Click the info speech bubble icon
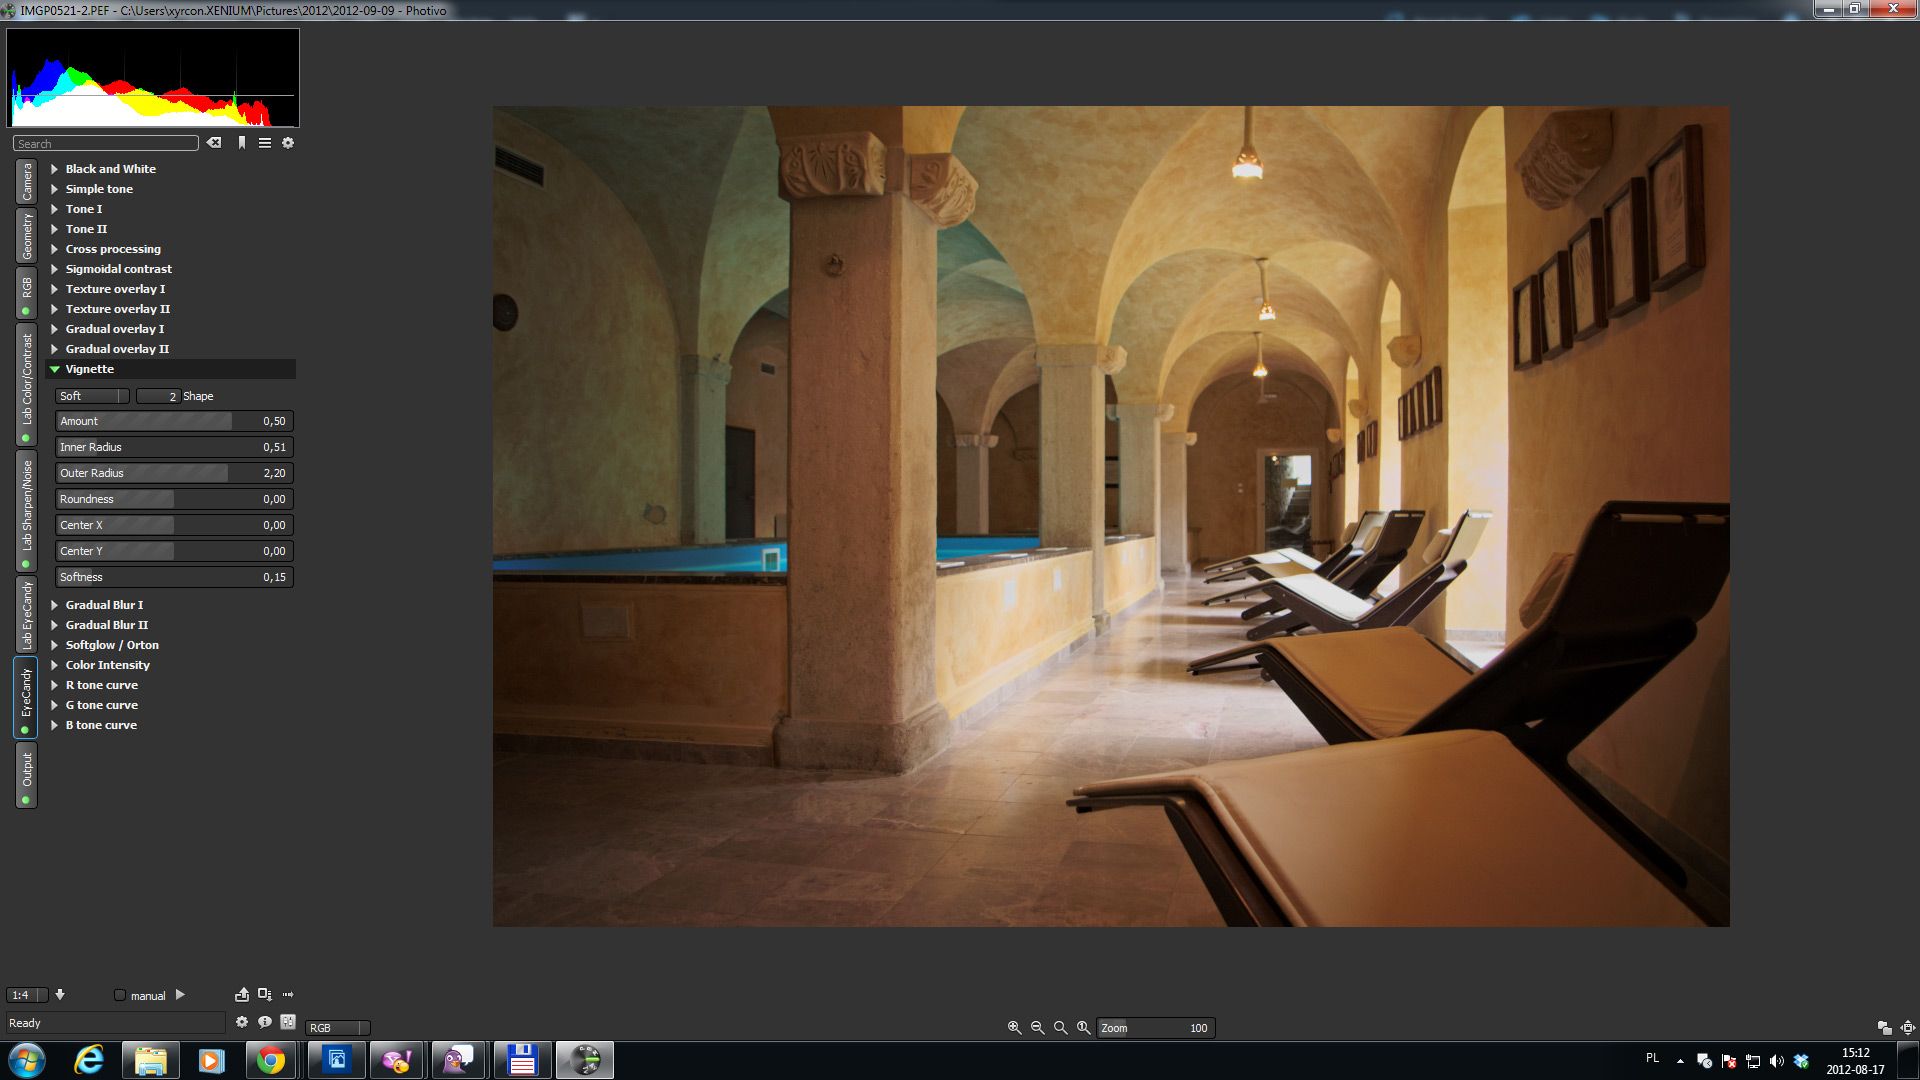This screenshot has height=1080, width=1920. [265, 1022]
